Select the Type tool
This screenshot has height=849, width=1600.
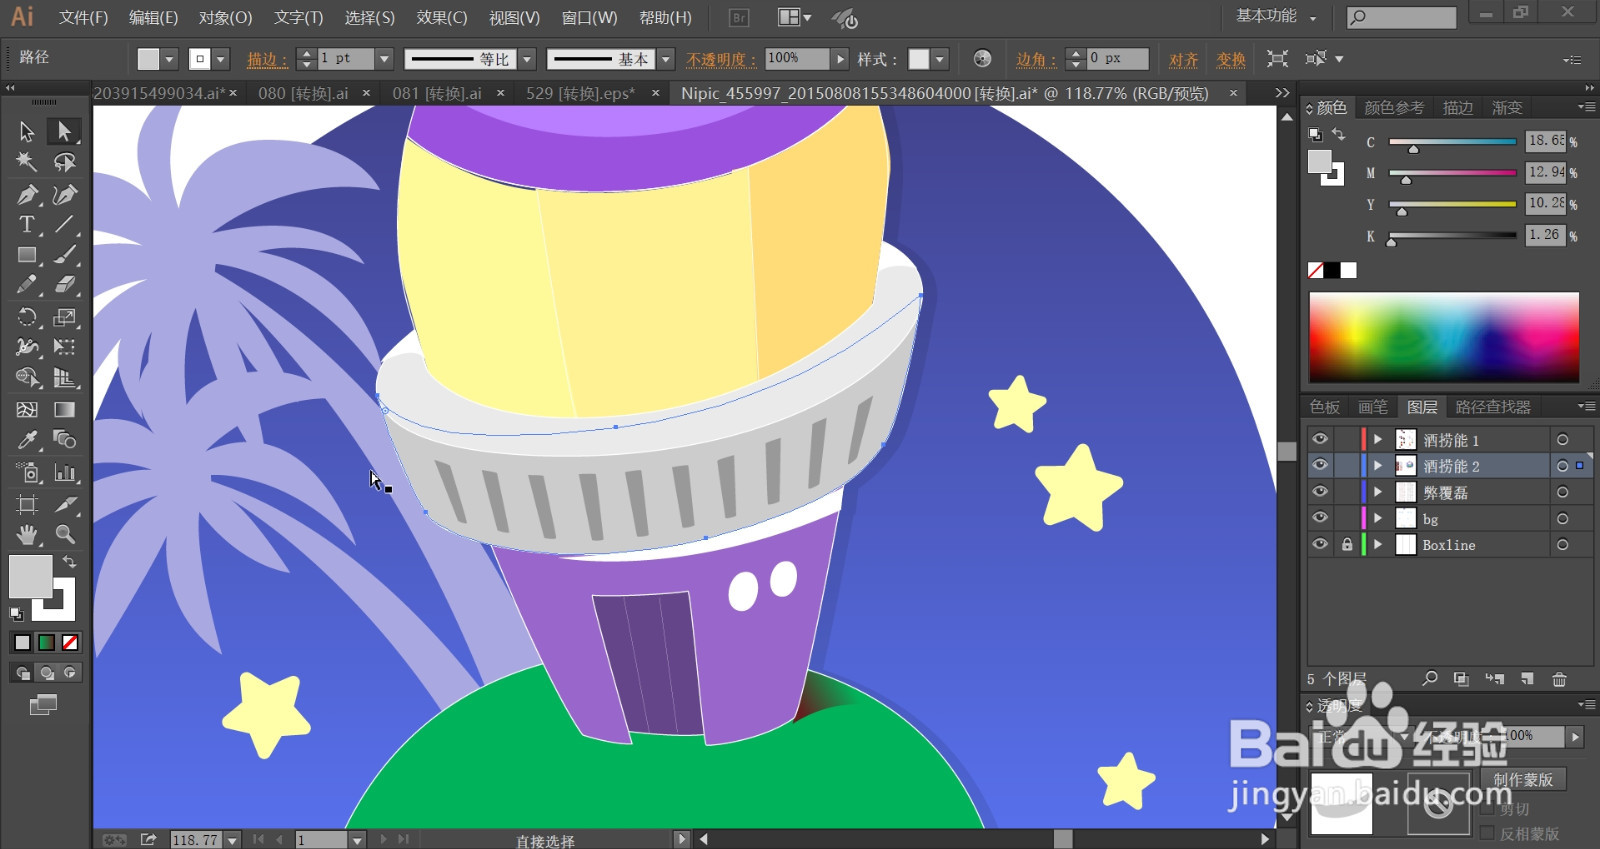point(27,224)
